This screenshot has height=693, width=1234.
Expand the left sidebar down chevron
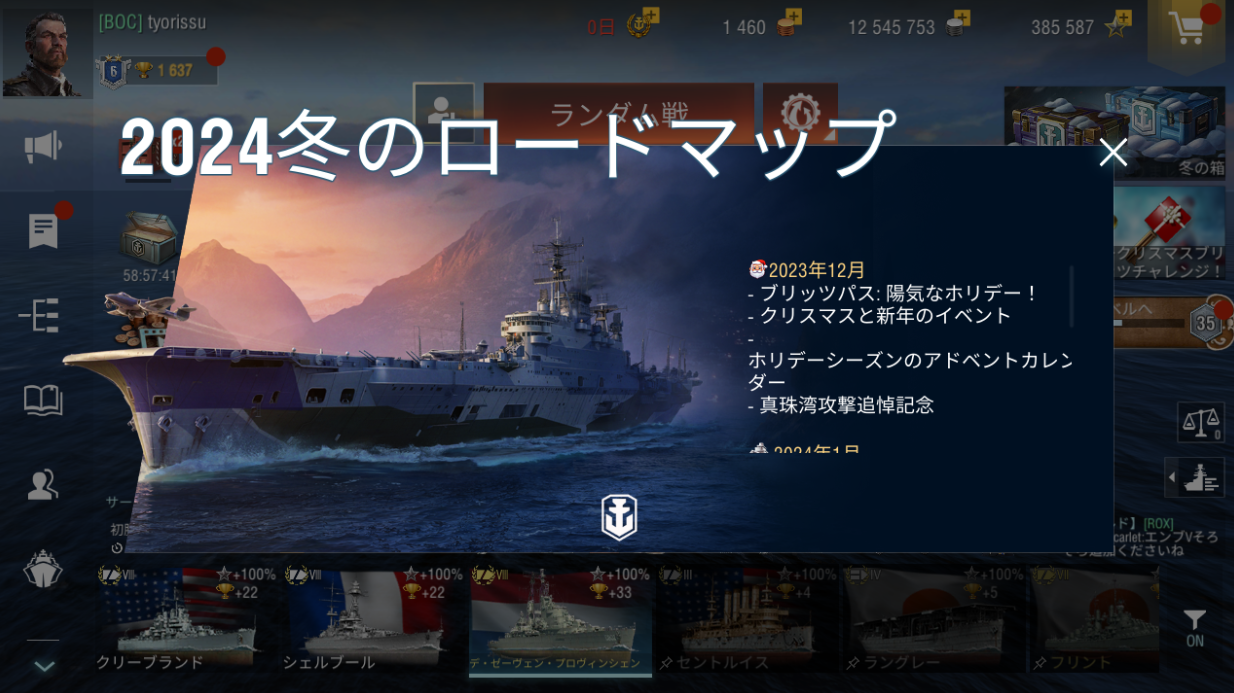pyautogui.click(x=45, y=665)
